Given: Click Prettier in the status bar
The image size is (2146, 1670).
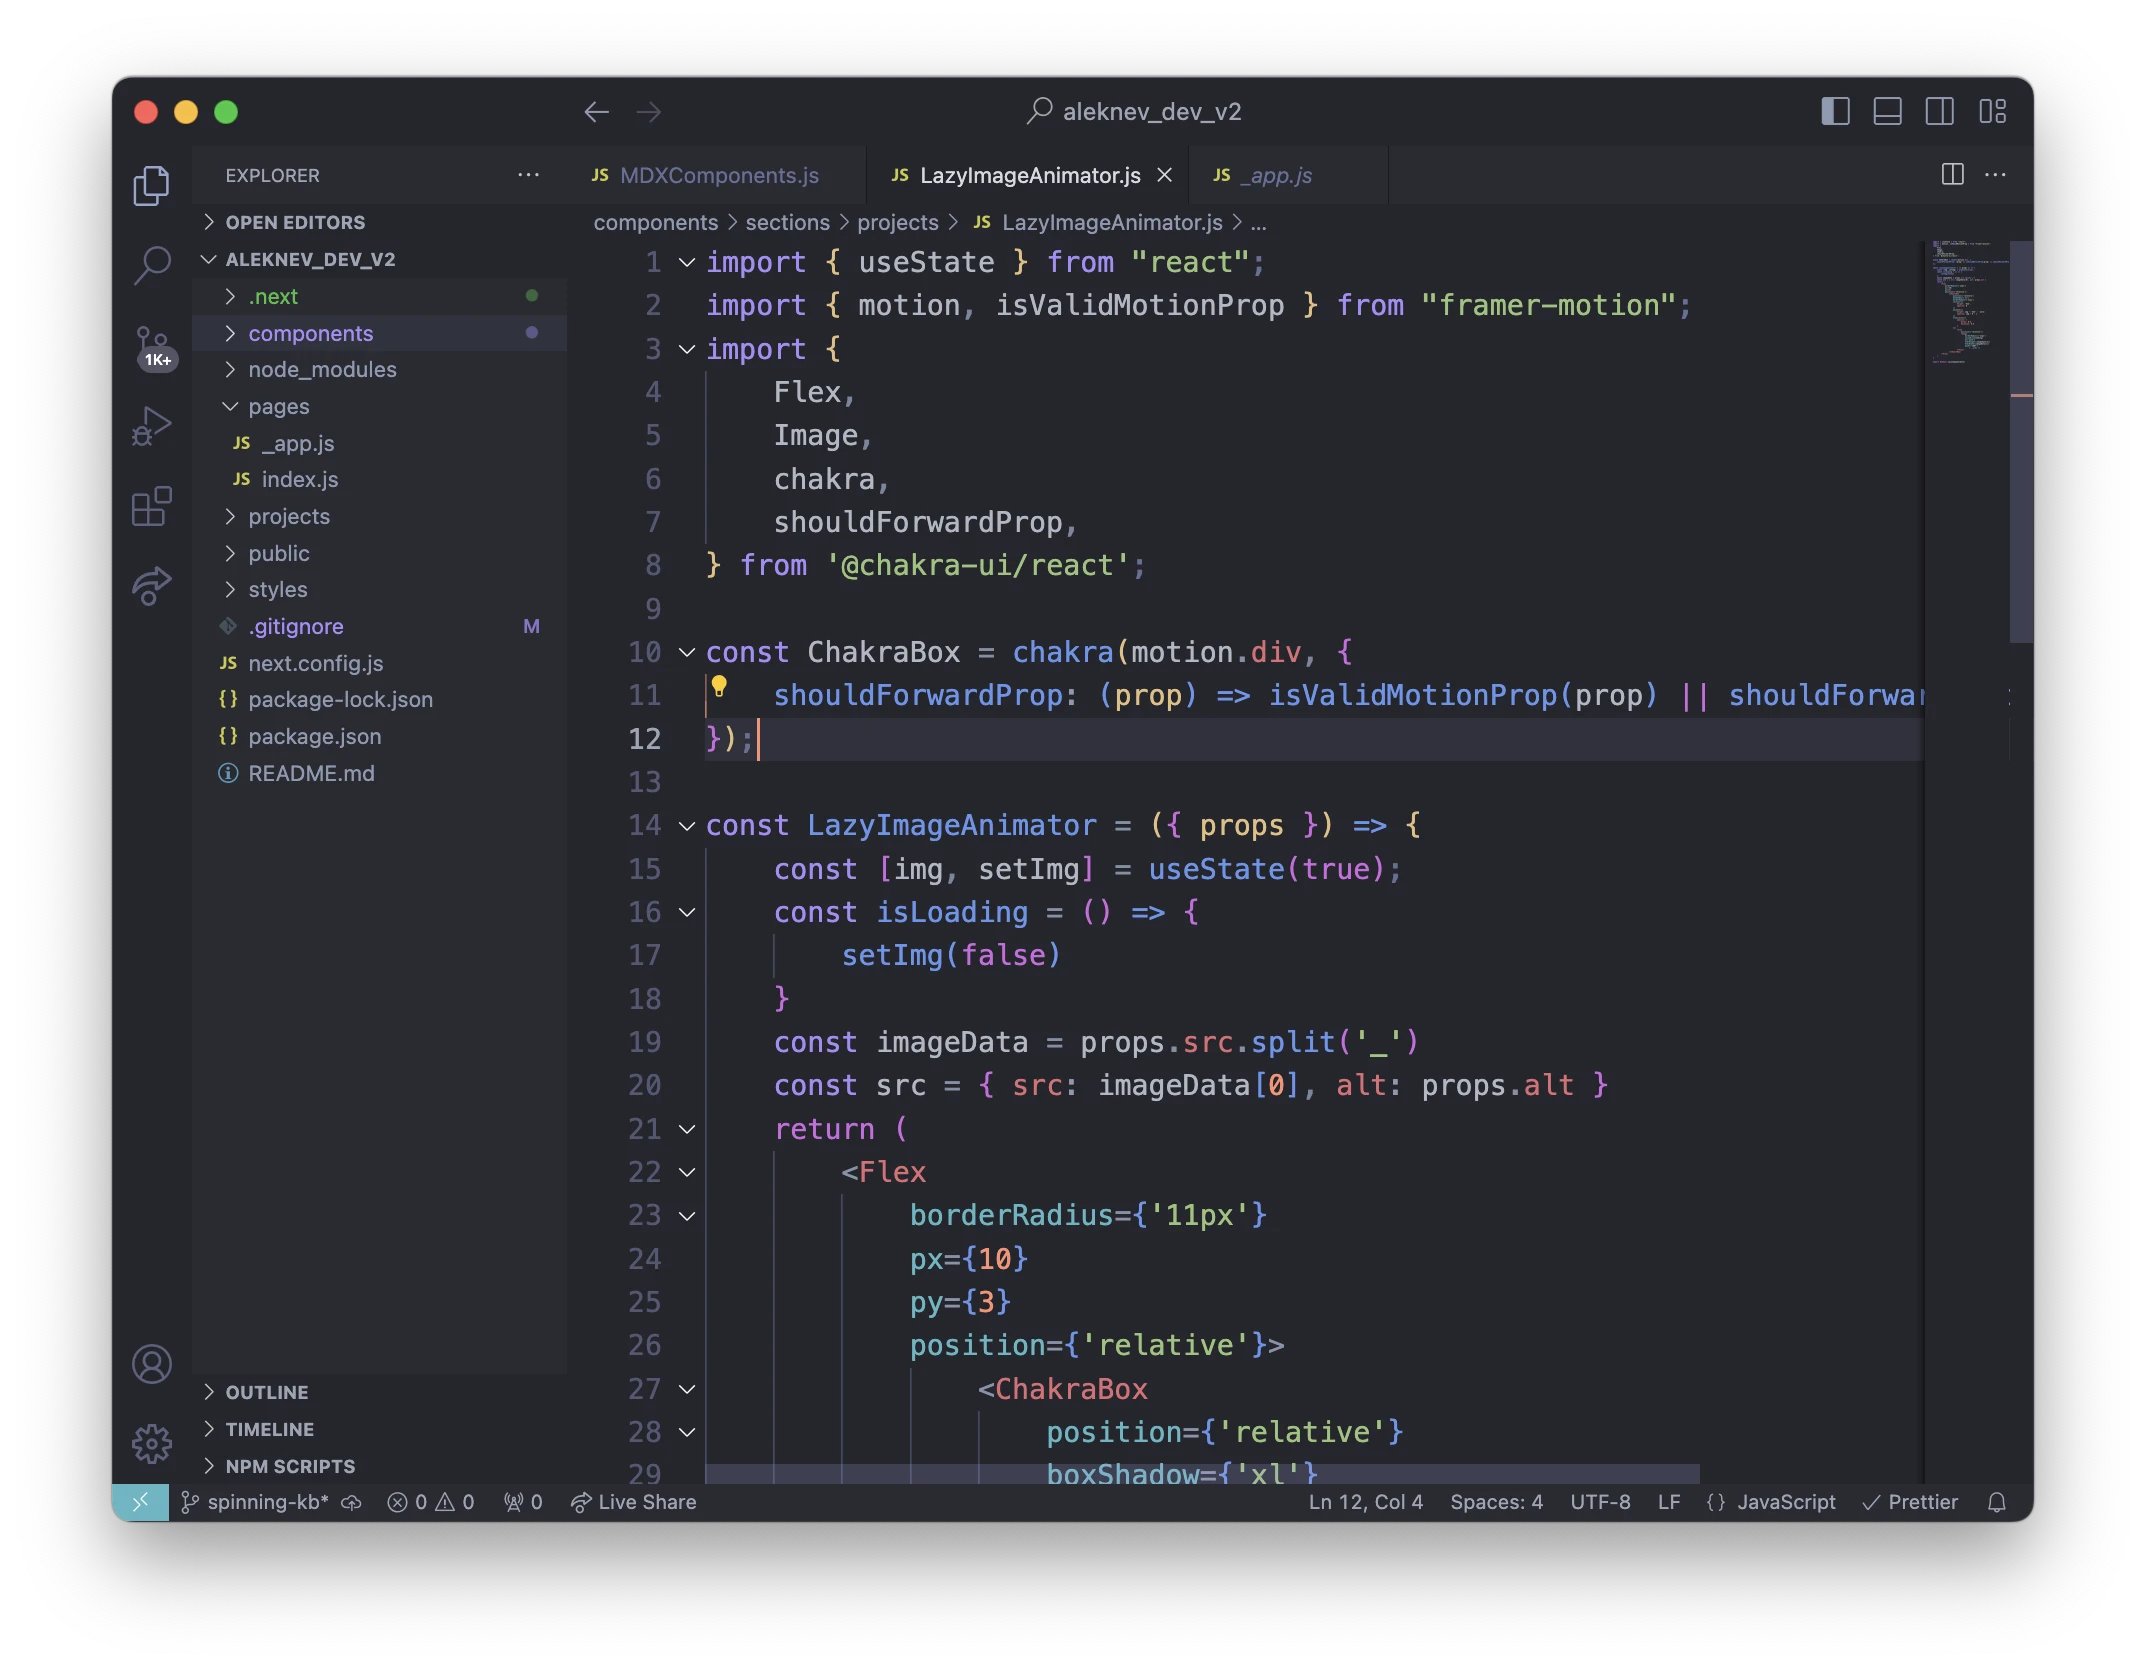Looking at the screenshot, I should coord(1910,1502).
